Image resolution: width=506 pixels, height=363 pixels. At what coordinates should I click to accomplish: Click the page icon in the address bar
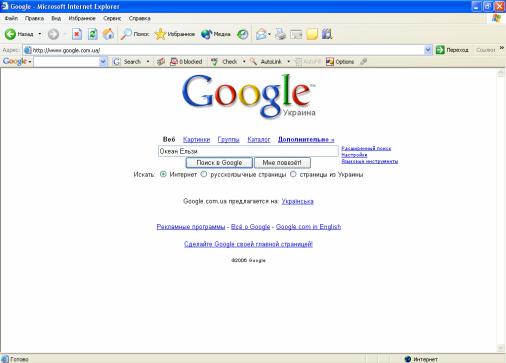(28, 50)
